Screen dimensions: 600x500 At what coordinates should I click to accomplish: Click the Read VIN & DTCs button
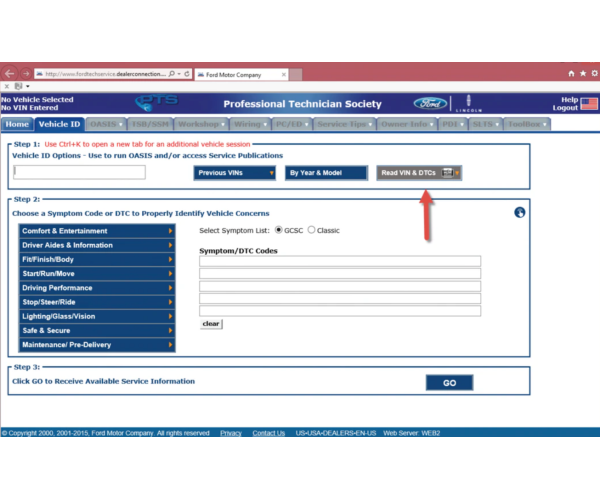(419, 173)
